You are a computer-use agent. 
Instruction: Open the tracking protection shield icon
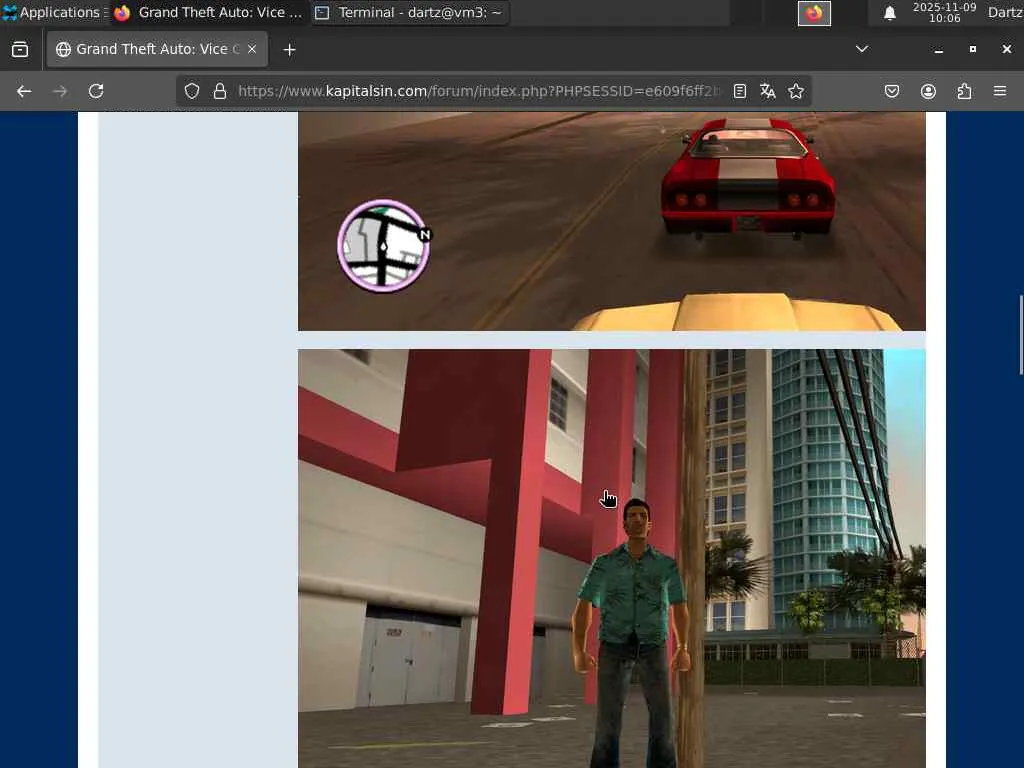(x=191, y=91)
